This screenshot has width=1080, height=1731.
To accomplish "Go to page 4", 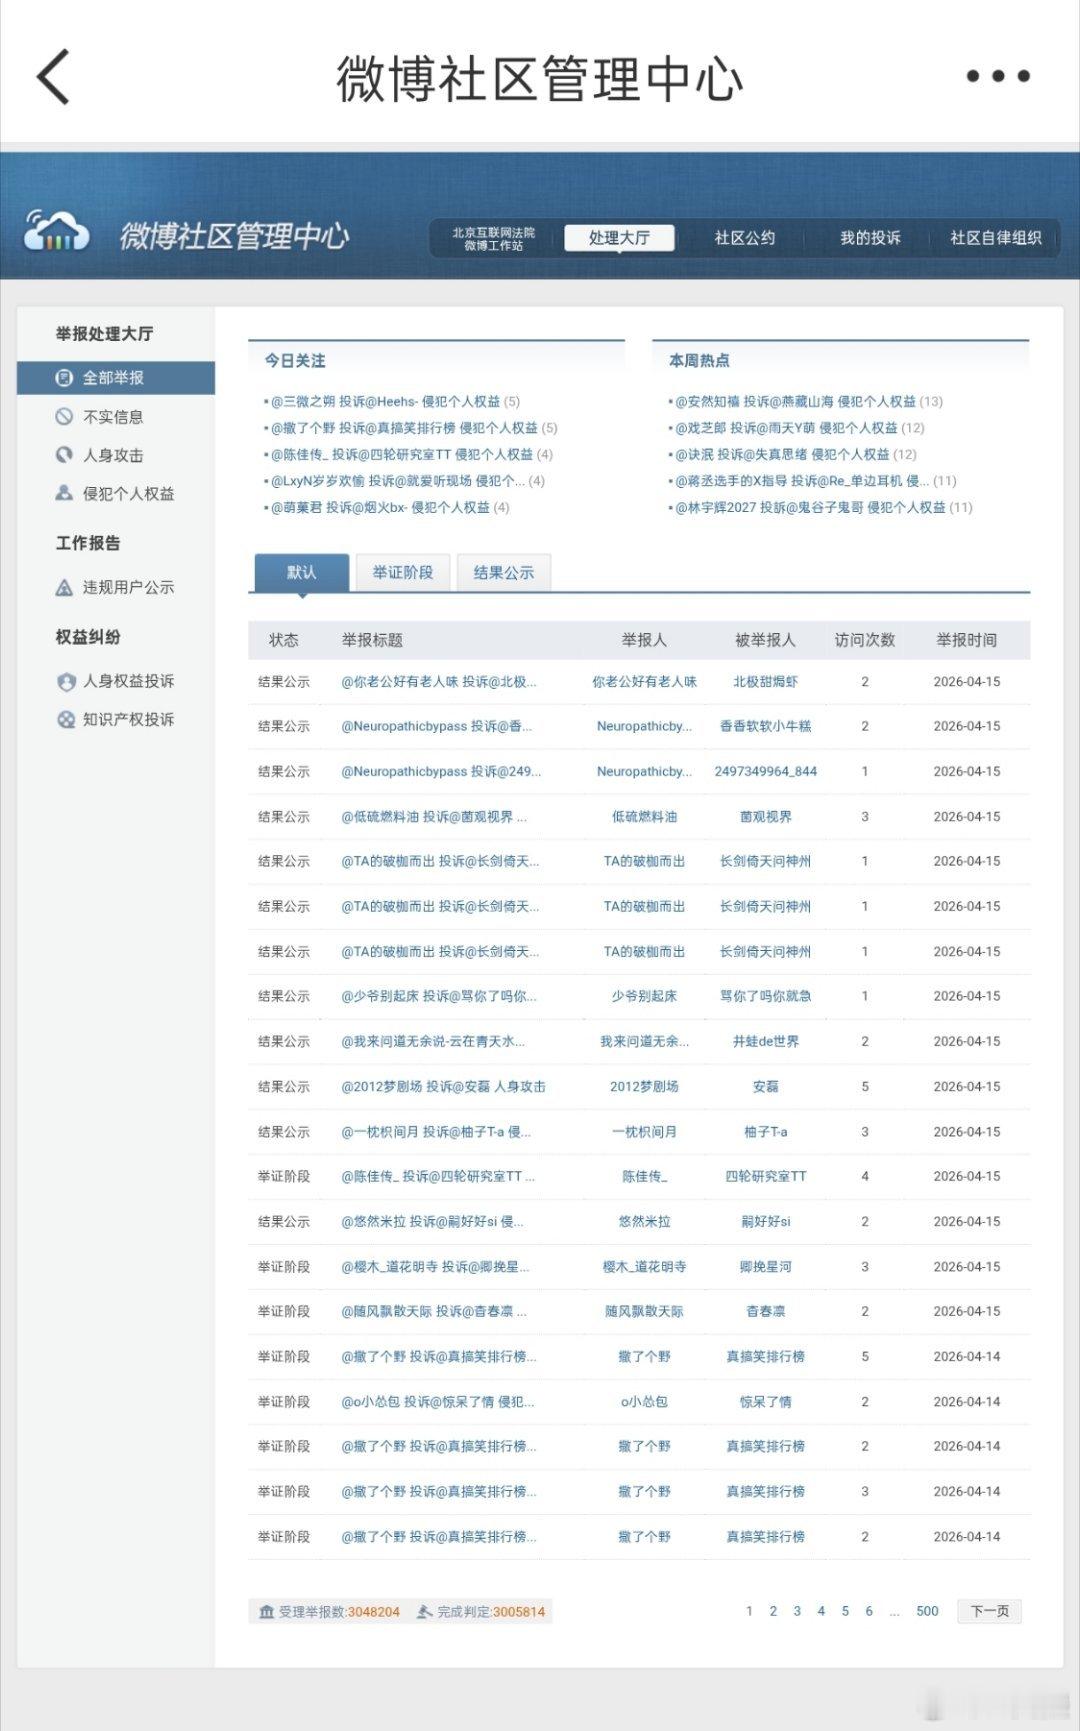I will (x=821, y=1611).
